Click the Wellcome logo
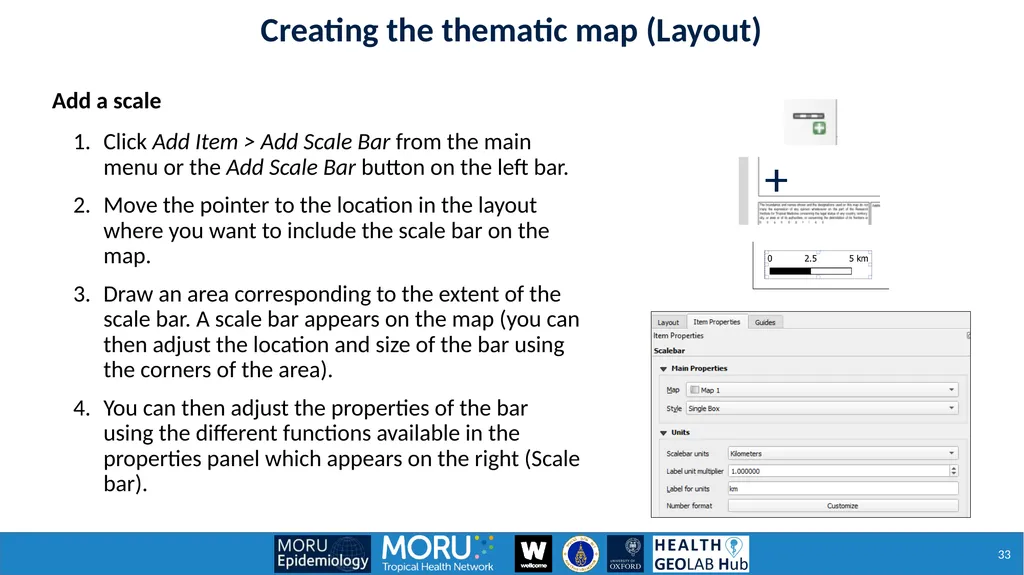The height and width of the screenshot is (575, 1024). [534, 553]
